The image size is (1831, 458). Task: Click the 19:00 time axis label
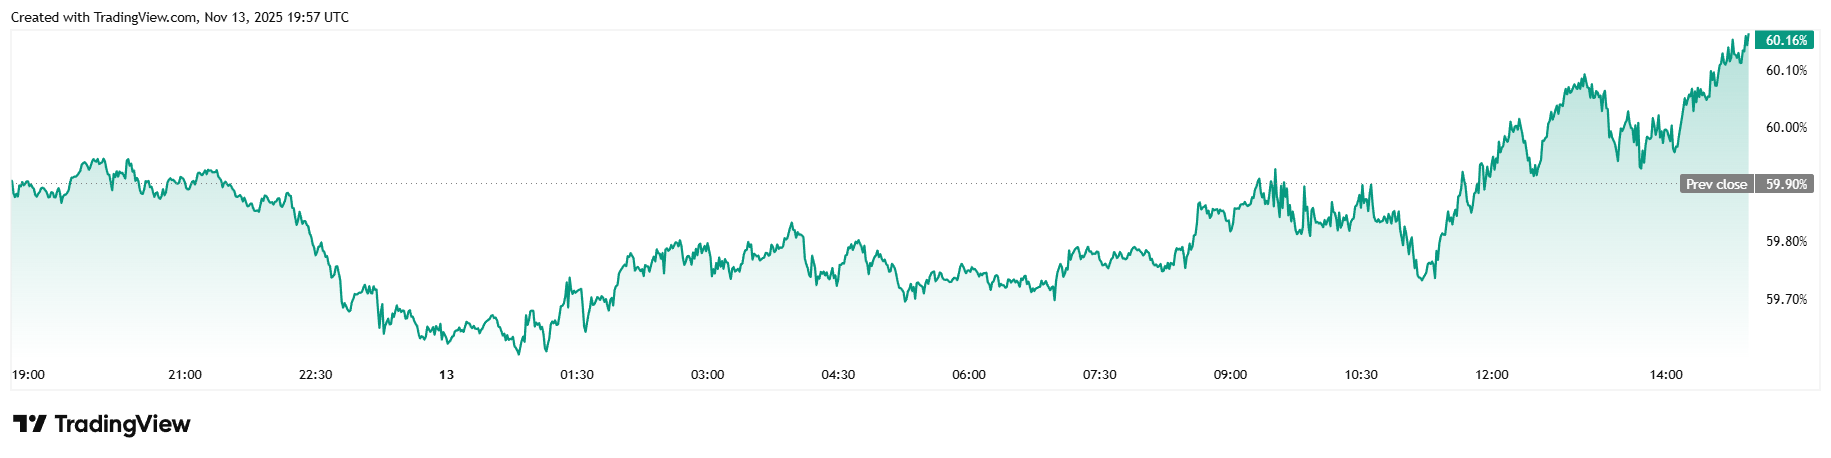point(28,375)
